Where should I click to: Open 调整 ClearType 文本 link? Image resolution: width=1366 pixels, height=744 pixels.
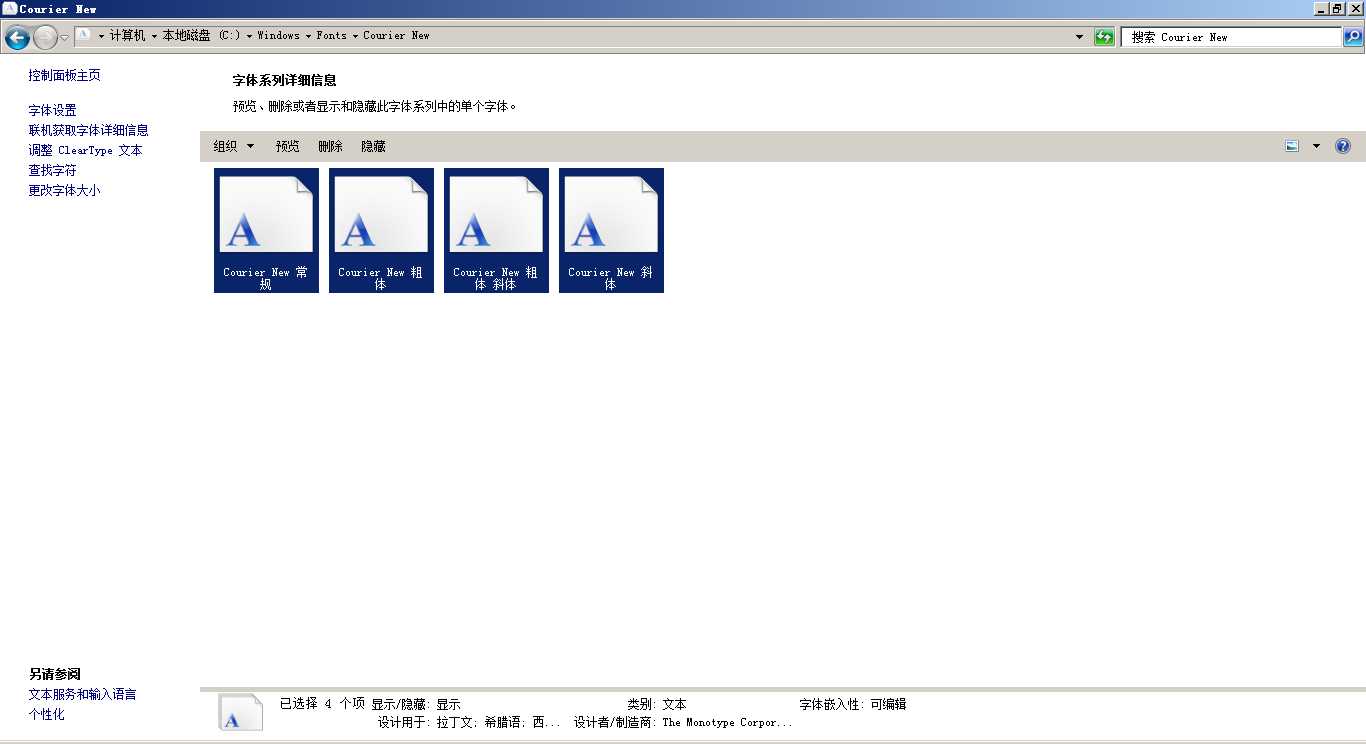pos(85,150)
